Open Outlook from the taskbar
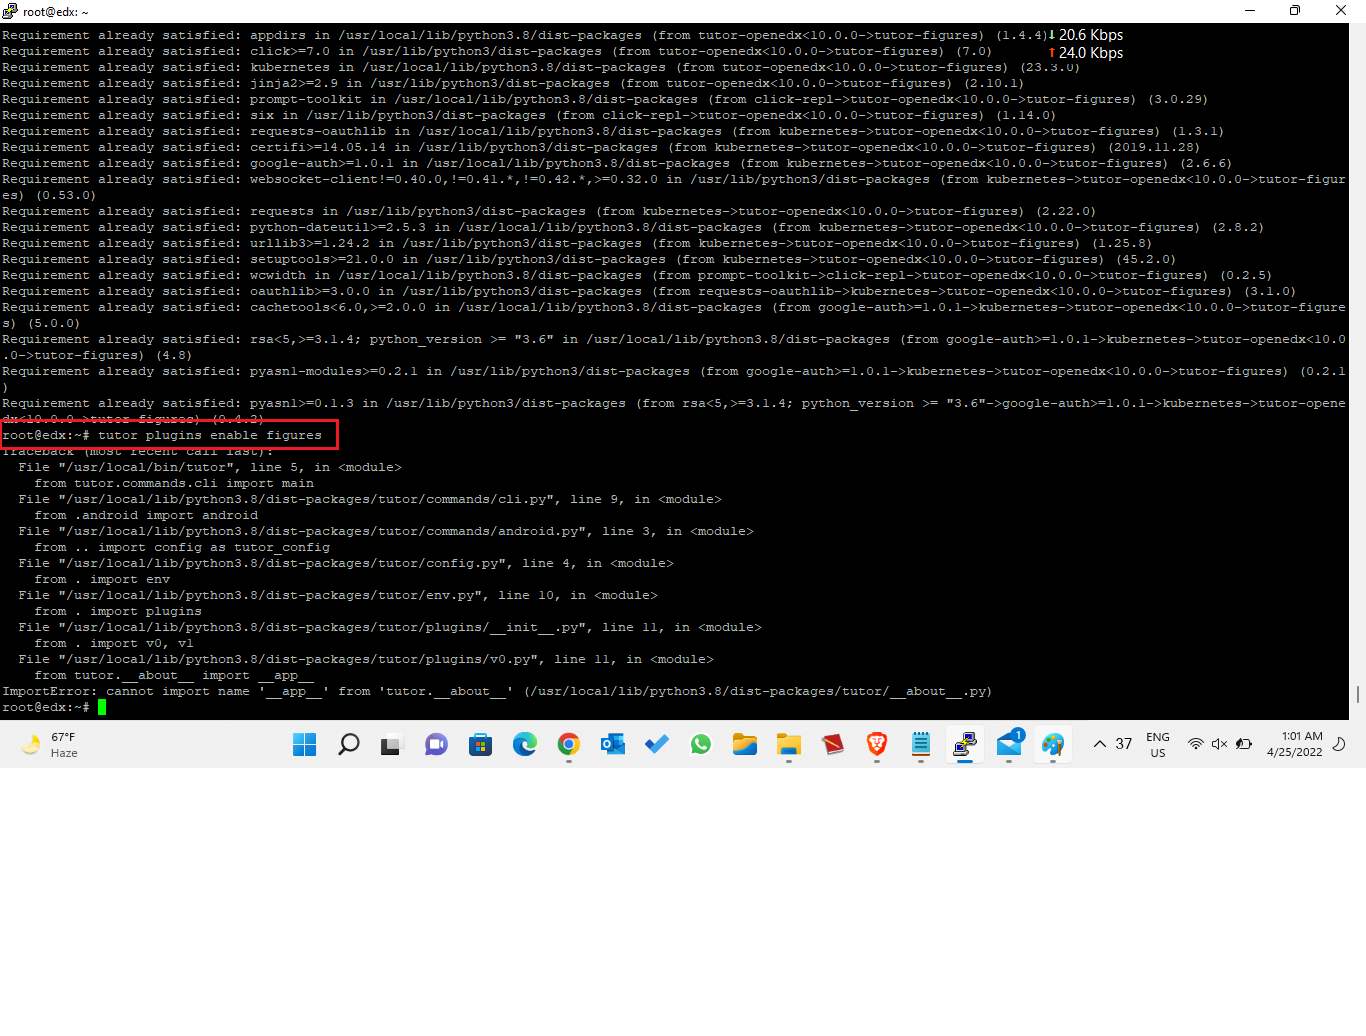Image resolution: width=1366 pixels, height=1036 pixels. click(612, 744)
